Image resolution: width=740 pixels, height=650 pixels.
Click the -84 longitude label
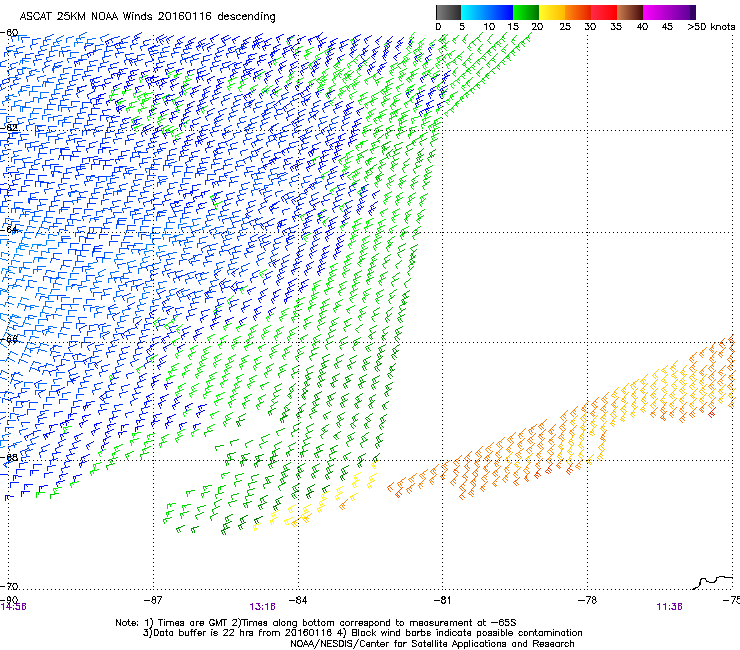pyautogui.click(x=298, y=600)
